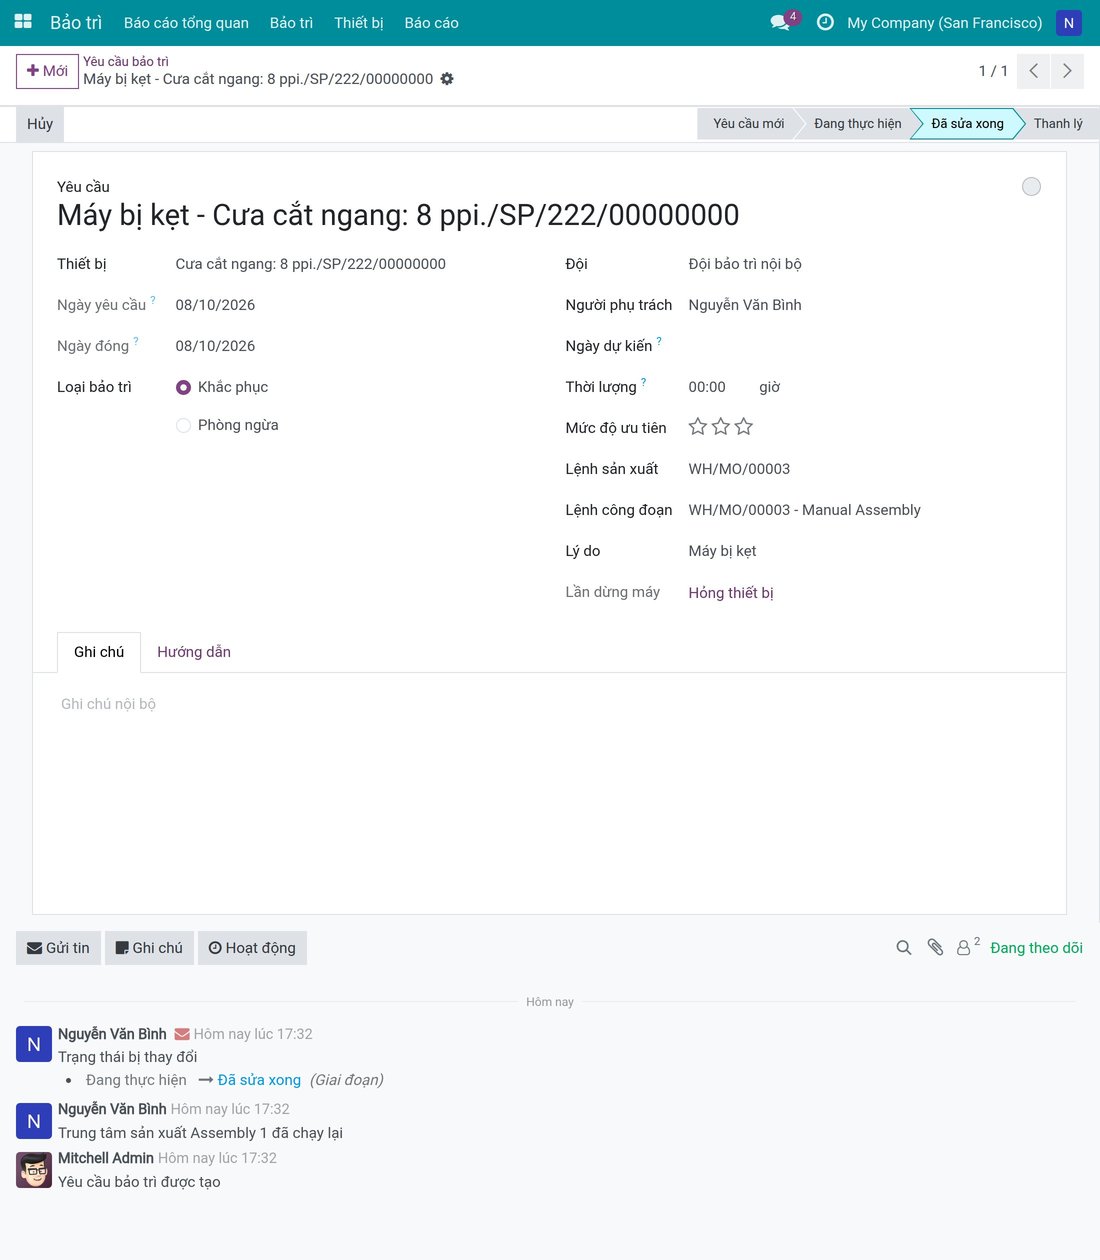Viewport: 1100px width, 1260px height.
Task: Go to next record arrow
Action: point(1067,71)
